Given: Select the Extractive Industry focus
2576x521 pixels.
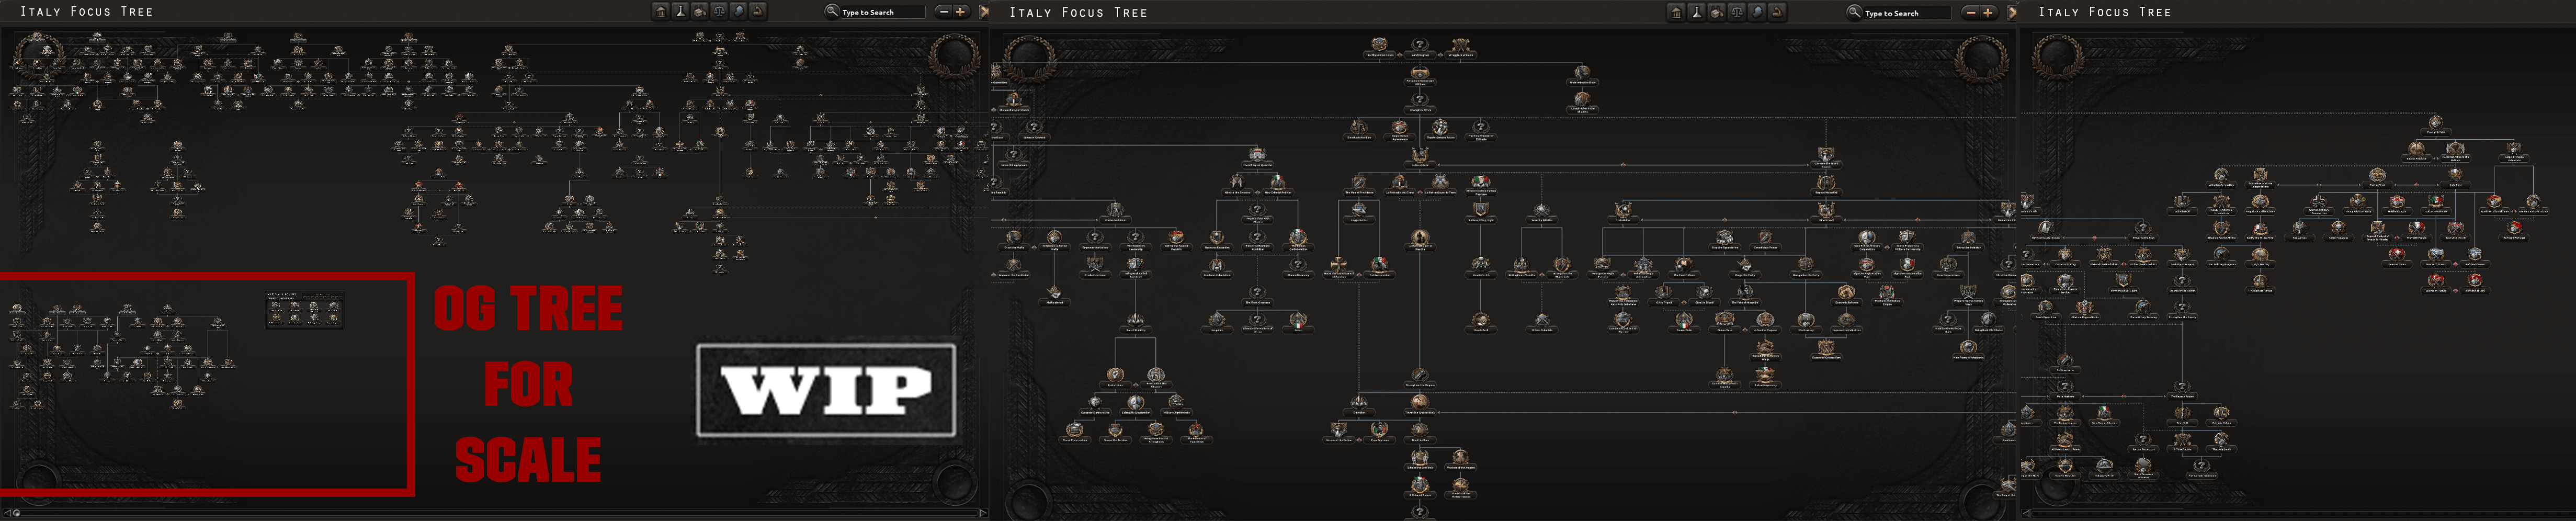Looking at the screenshot, I should [1968, 241].
